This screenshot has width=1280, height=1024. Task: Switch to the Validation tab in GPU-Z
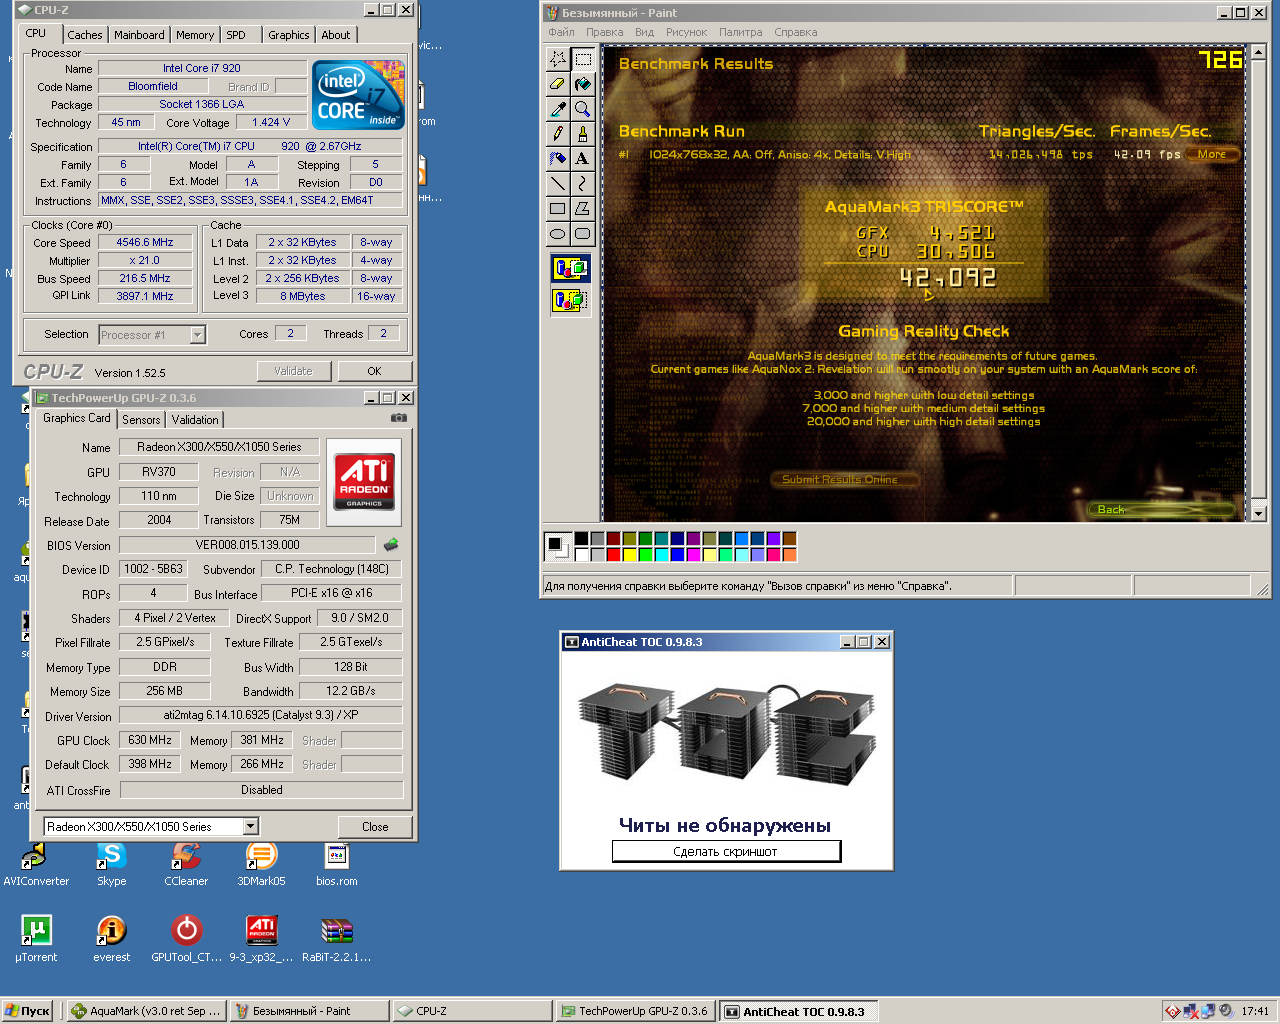click(x=194, y=420)
